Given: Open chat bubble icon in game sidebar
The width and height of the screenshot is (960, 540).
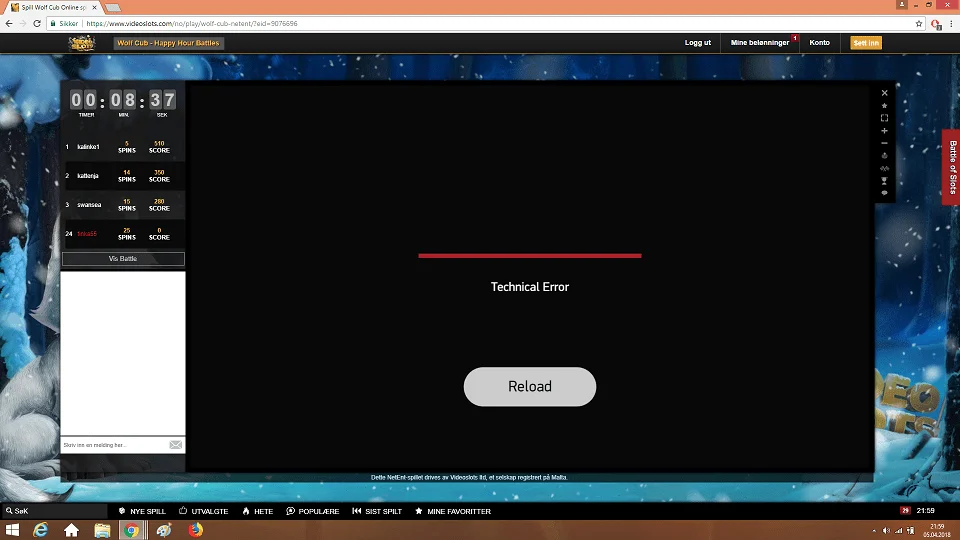Looking at the screenshot, I should pyautogui.click(x=884, y=193).
